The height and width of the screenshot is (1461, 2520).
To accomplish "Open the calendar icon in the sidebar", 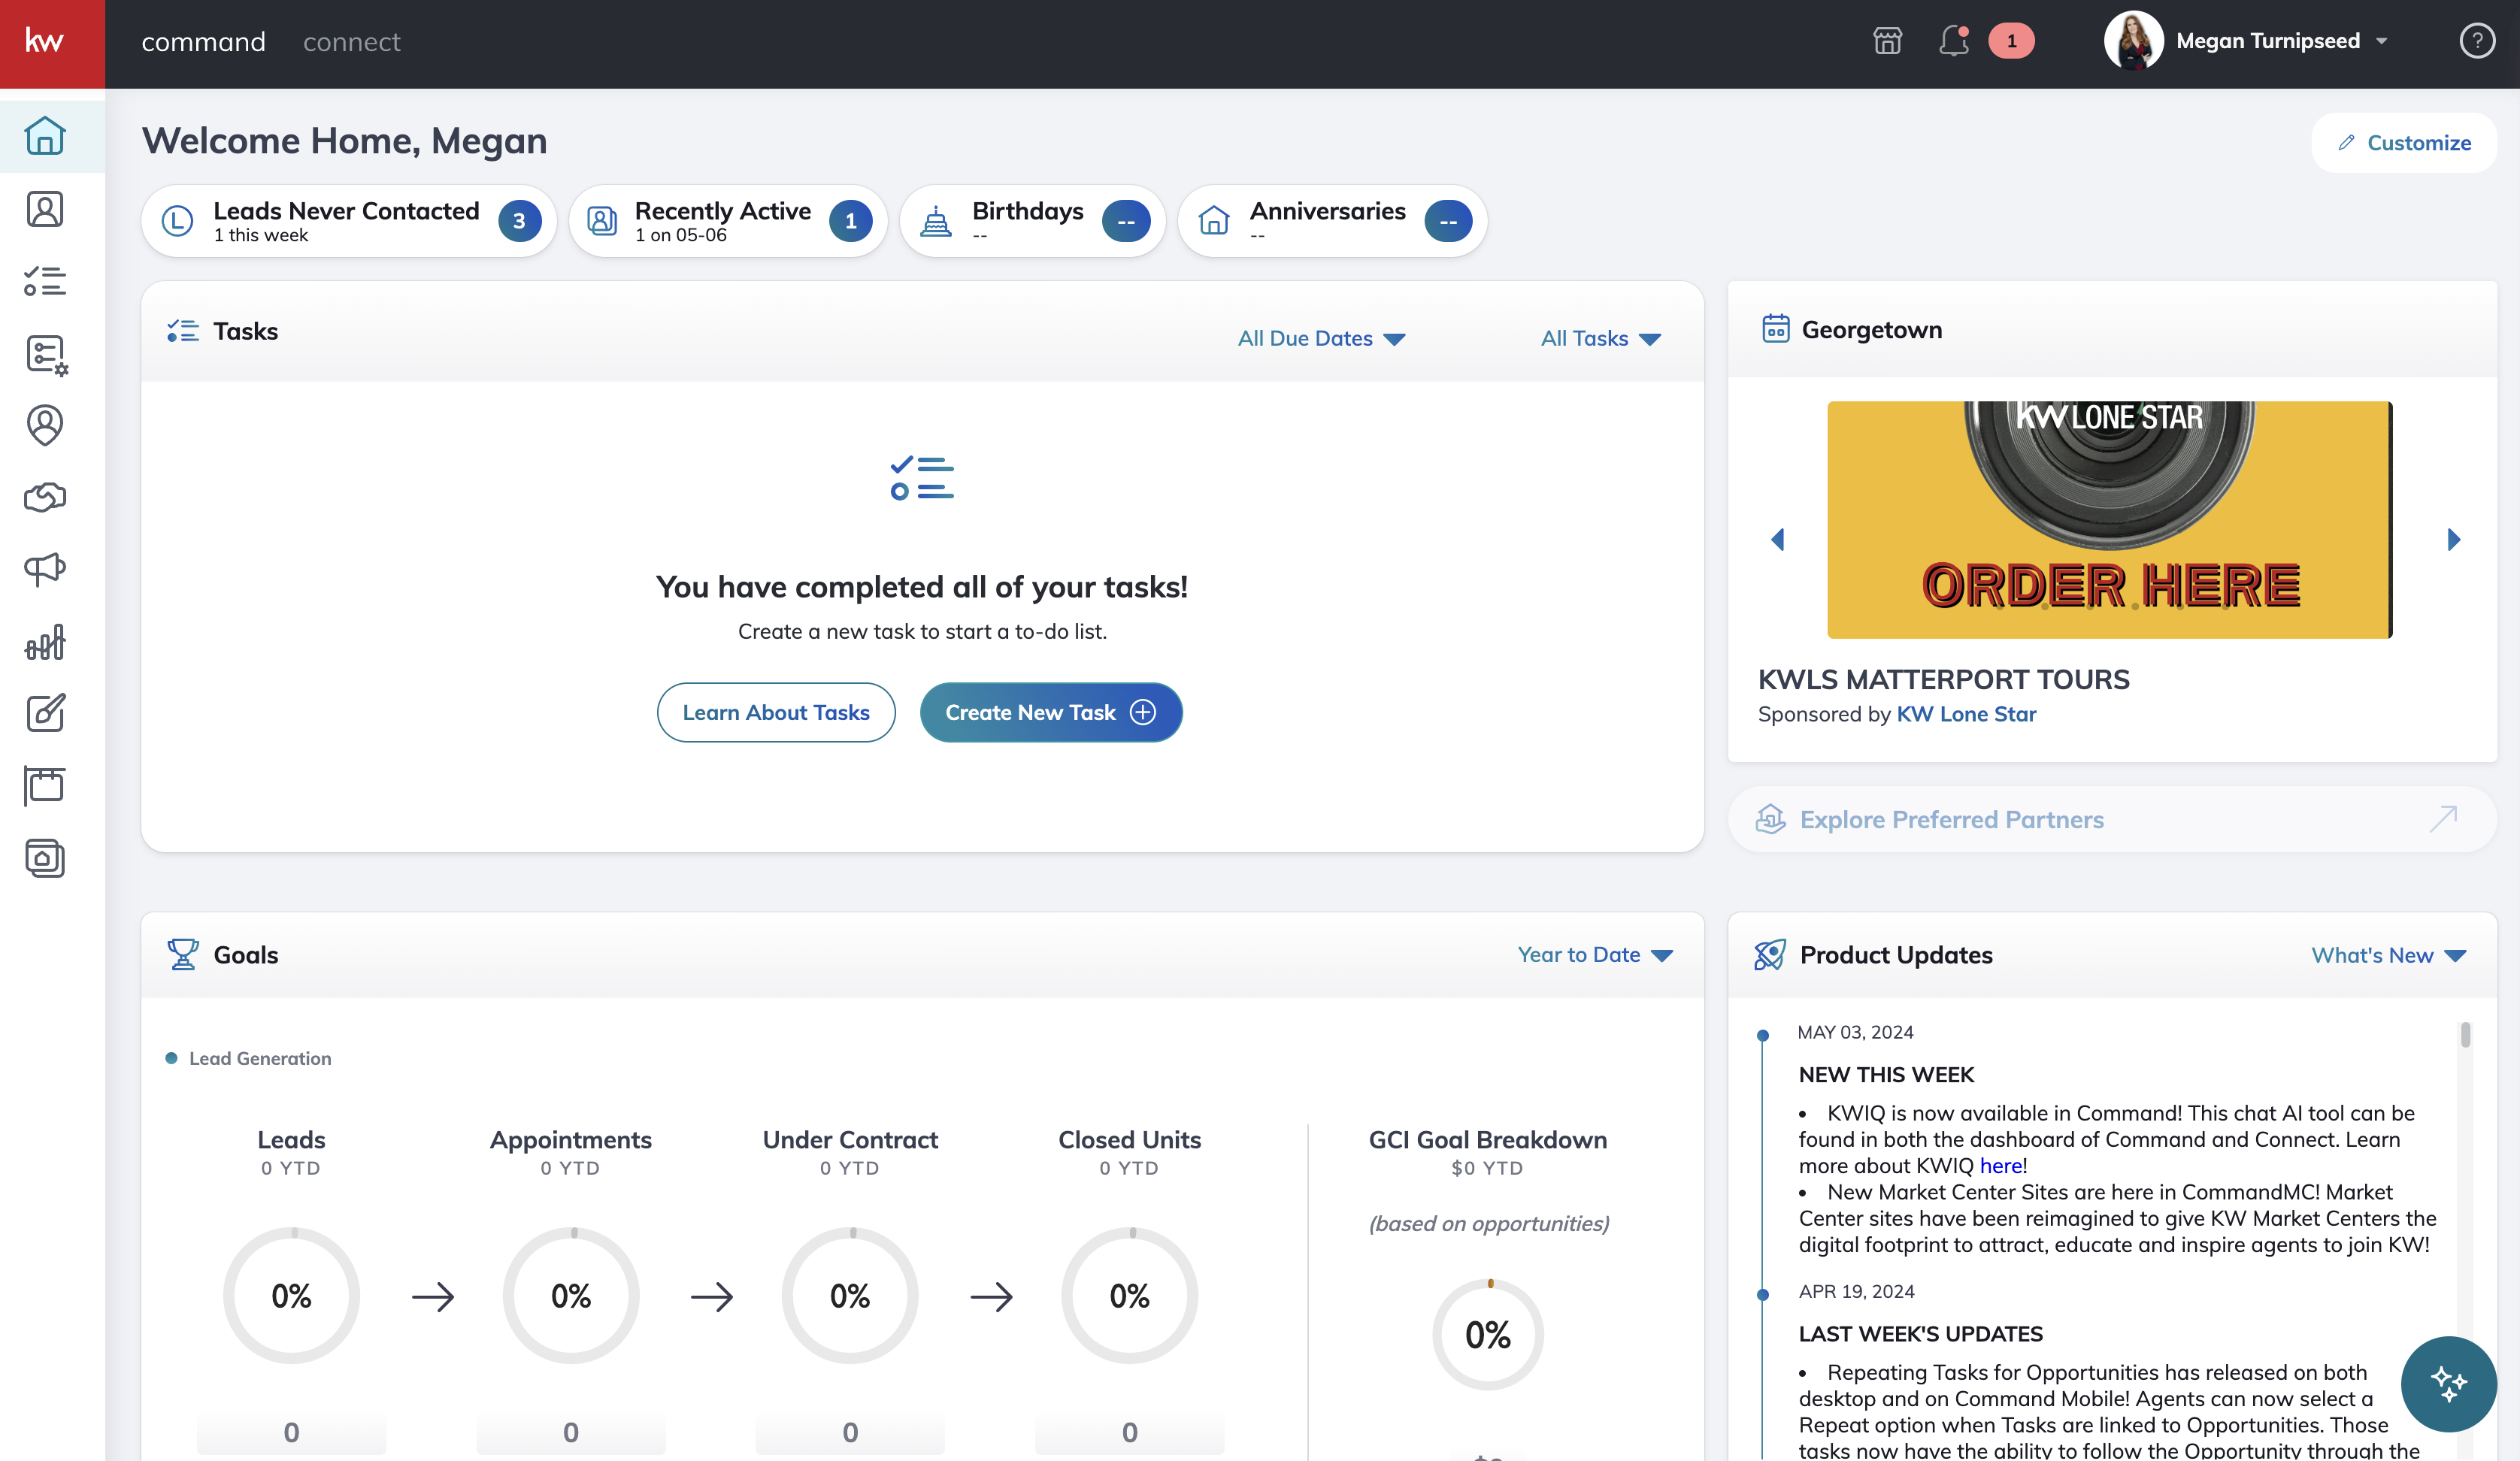I will click(45, 785).
